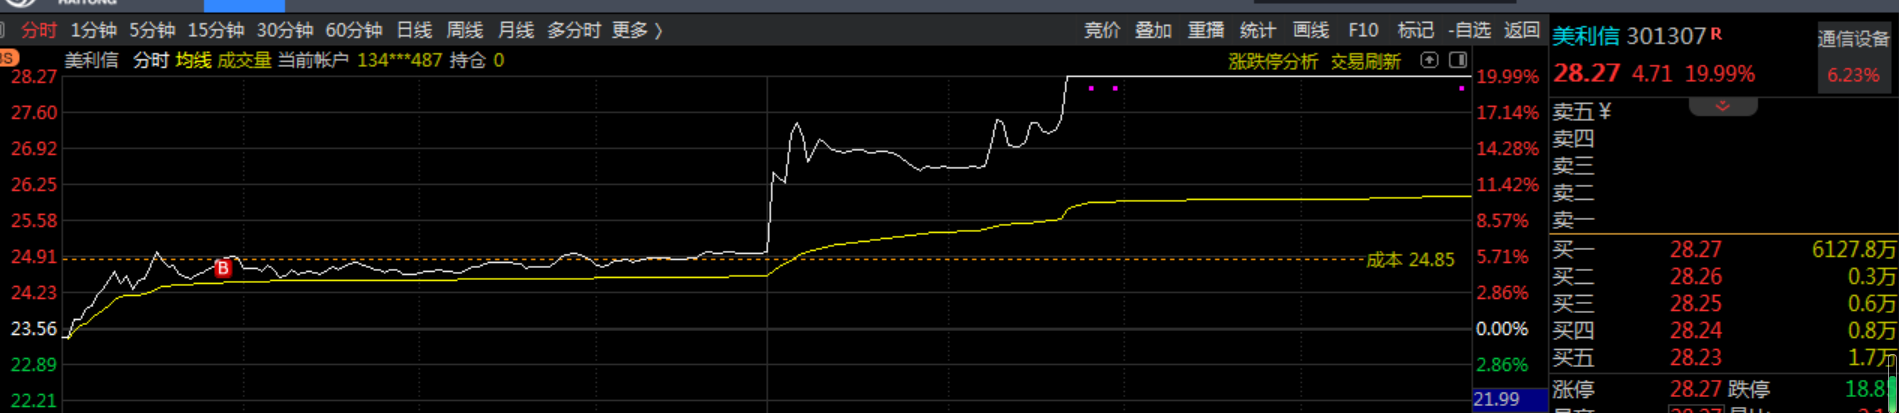Click the 买一 price 28.27
The width and height of the screenshot is (1899, 413).
1696,249
